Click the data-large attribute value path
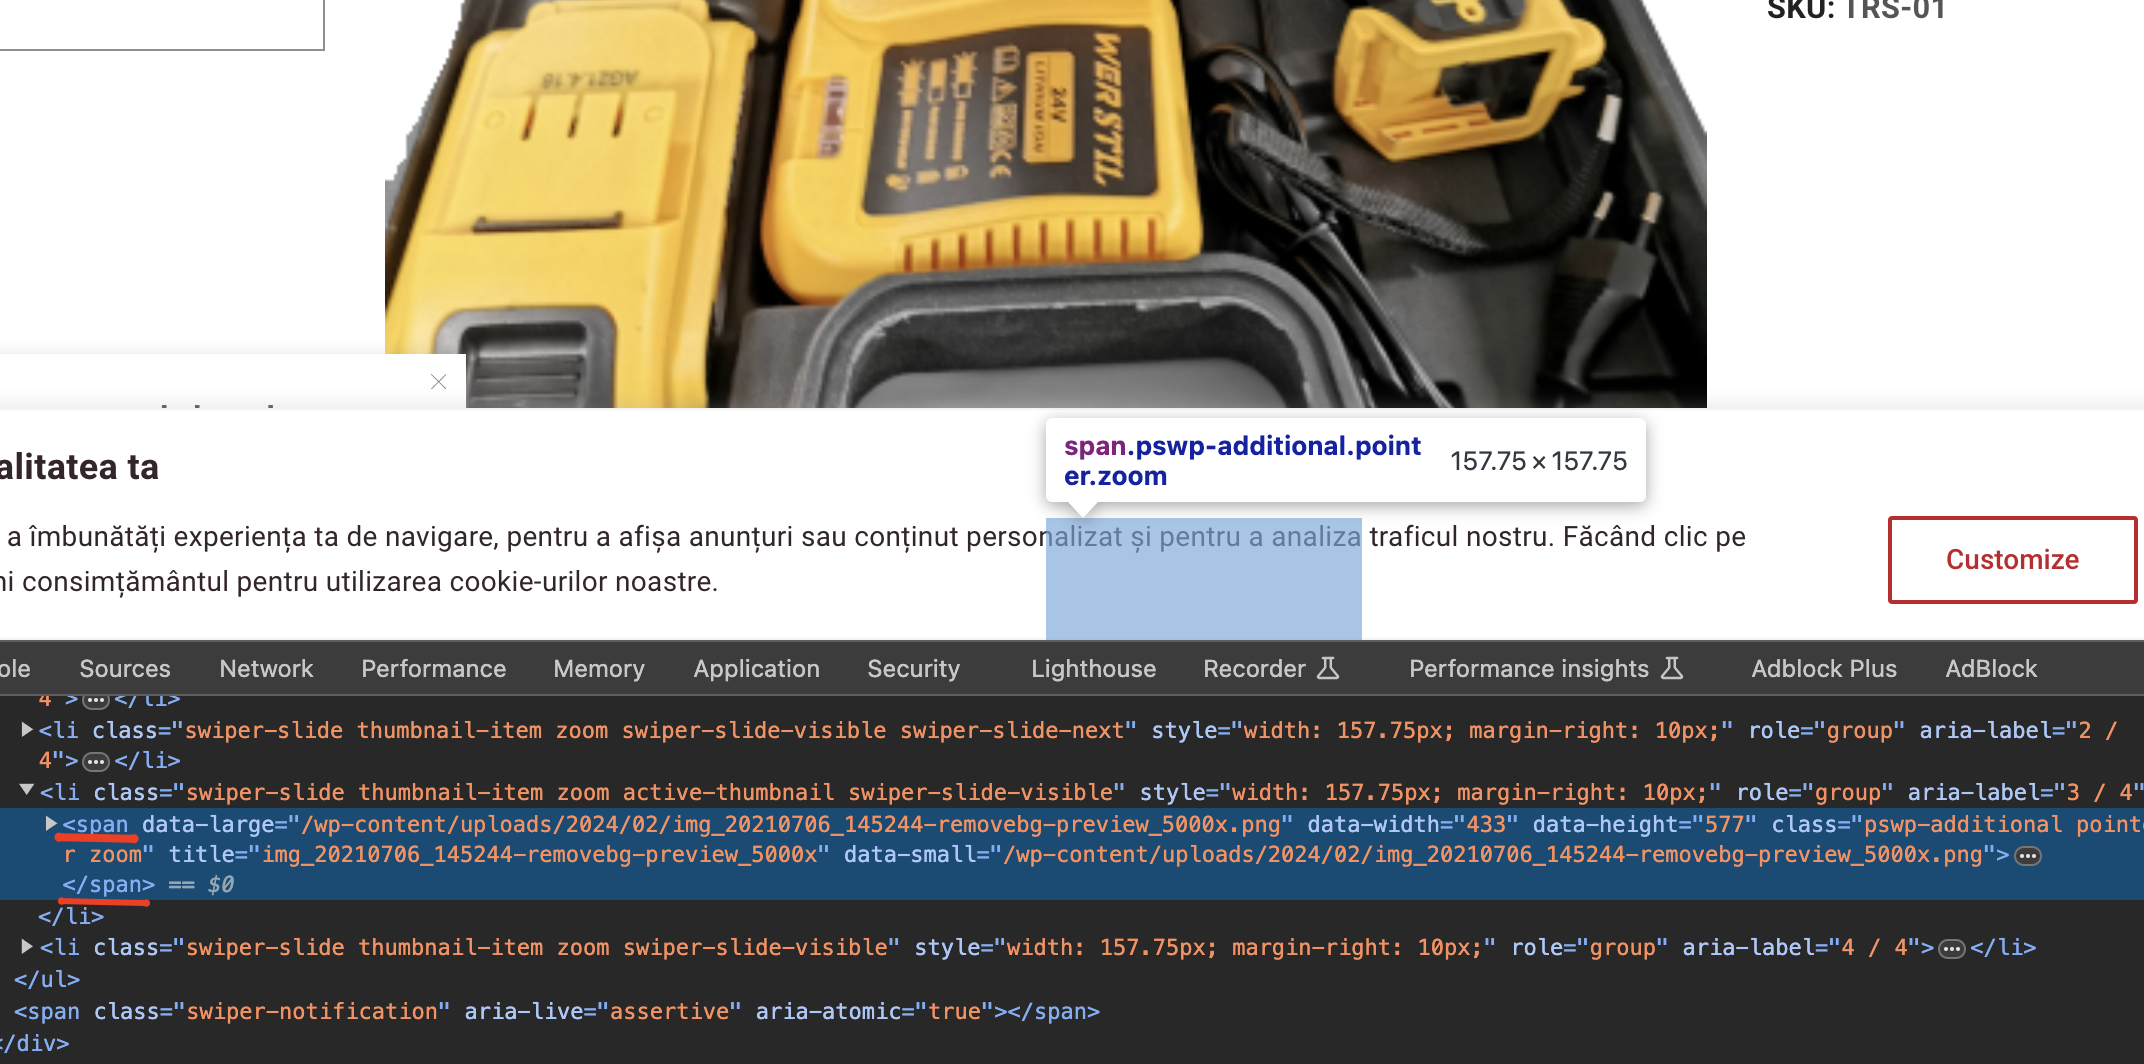The width and height of the screenshot is (2144, 1064). (x=791, y=825)
